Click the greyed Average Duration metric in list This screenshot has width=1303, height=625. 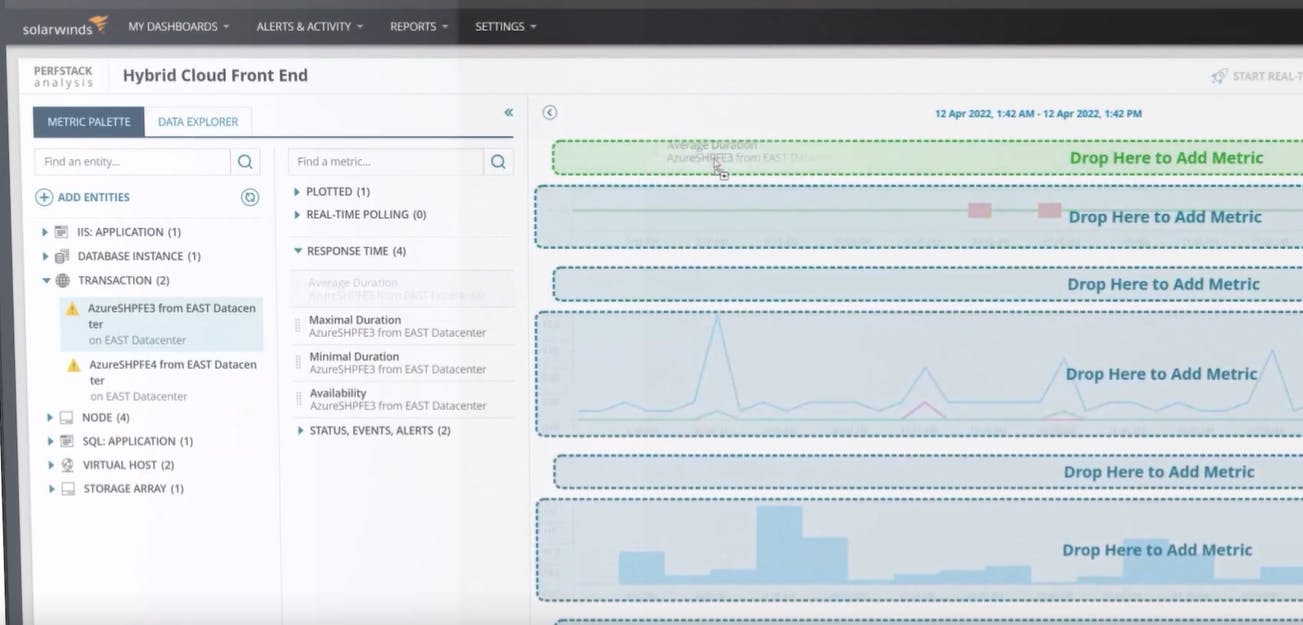pyautogui.click(x=402, y=289)
